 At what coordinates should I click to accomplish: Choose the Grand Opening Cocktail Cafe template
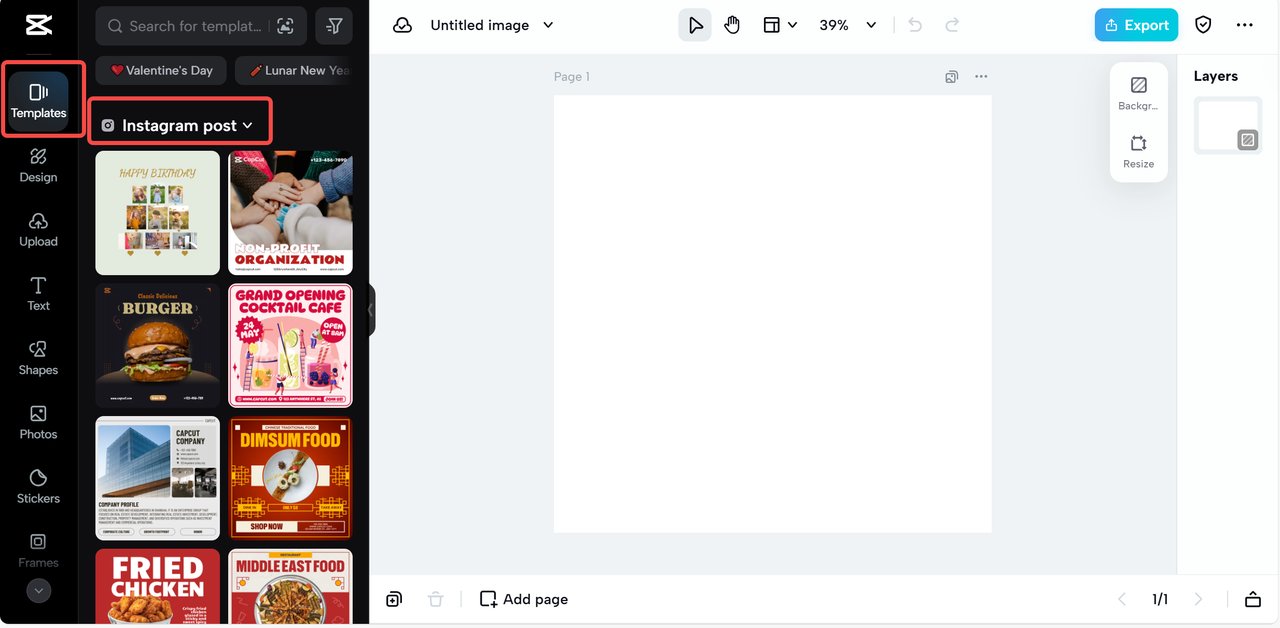pos(290,345)
